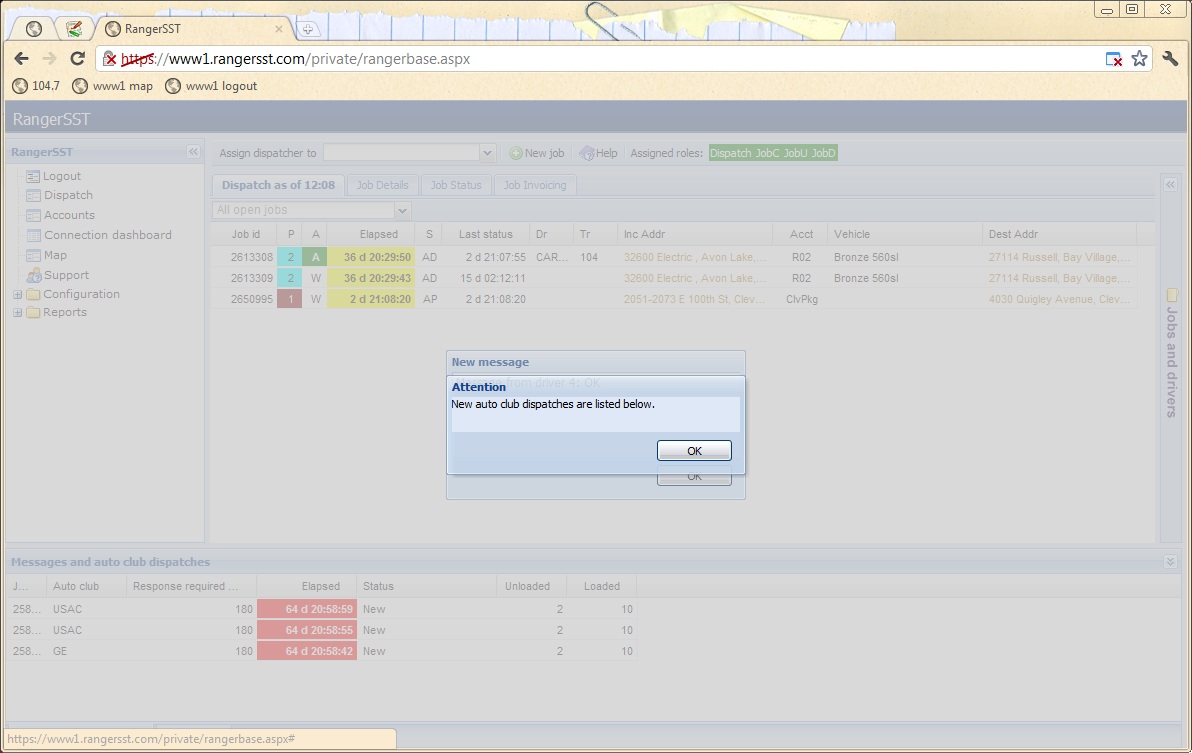Viewport: 1192px width, 753px height.
Task: Reload the page with the refresh icon
Action: pos(77,59)
